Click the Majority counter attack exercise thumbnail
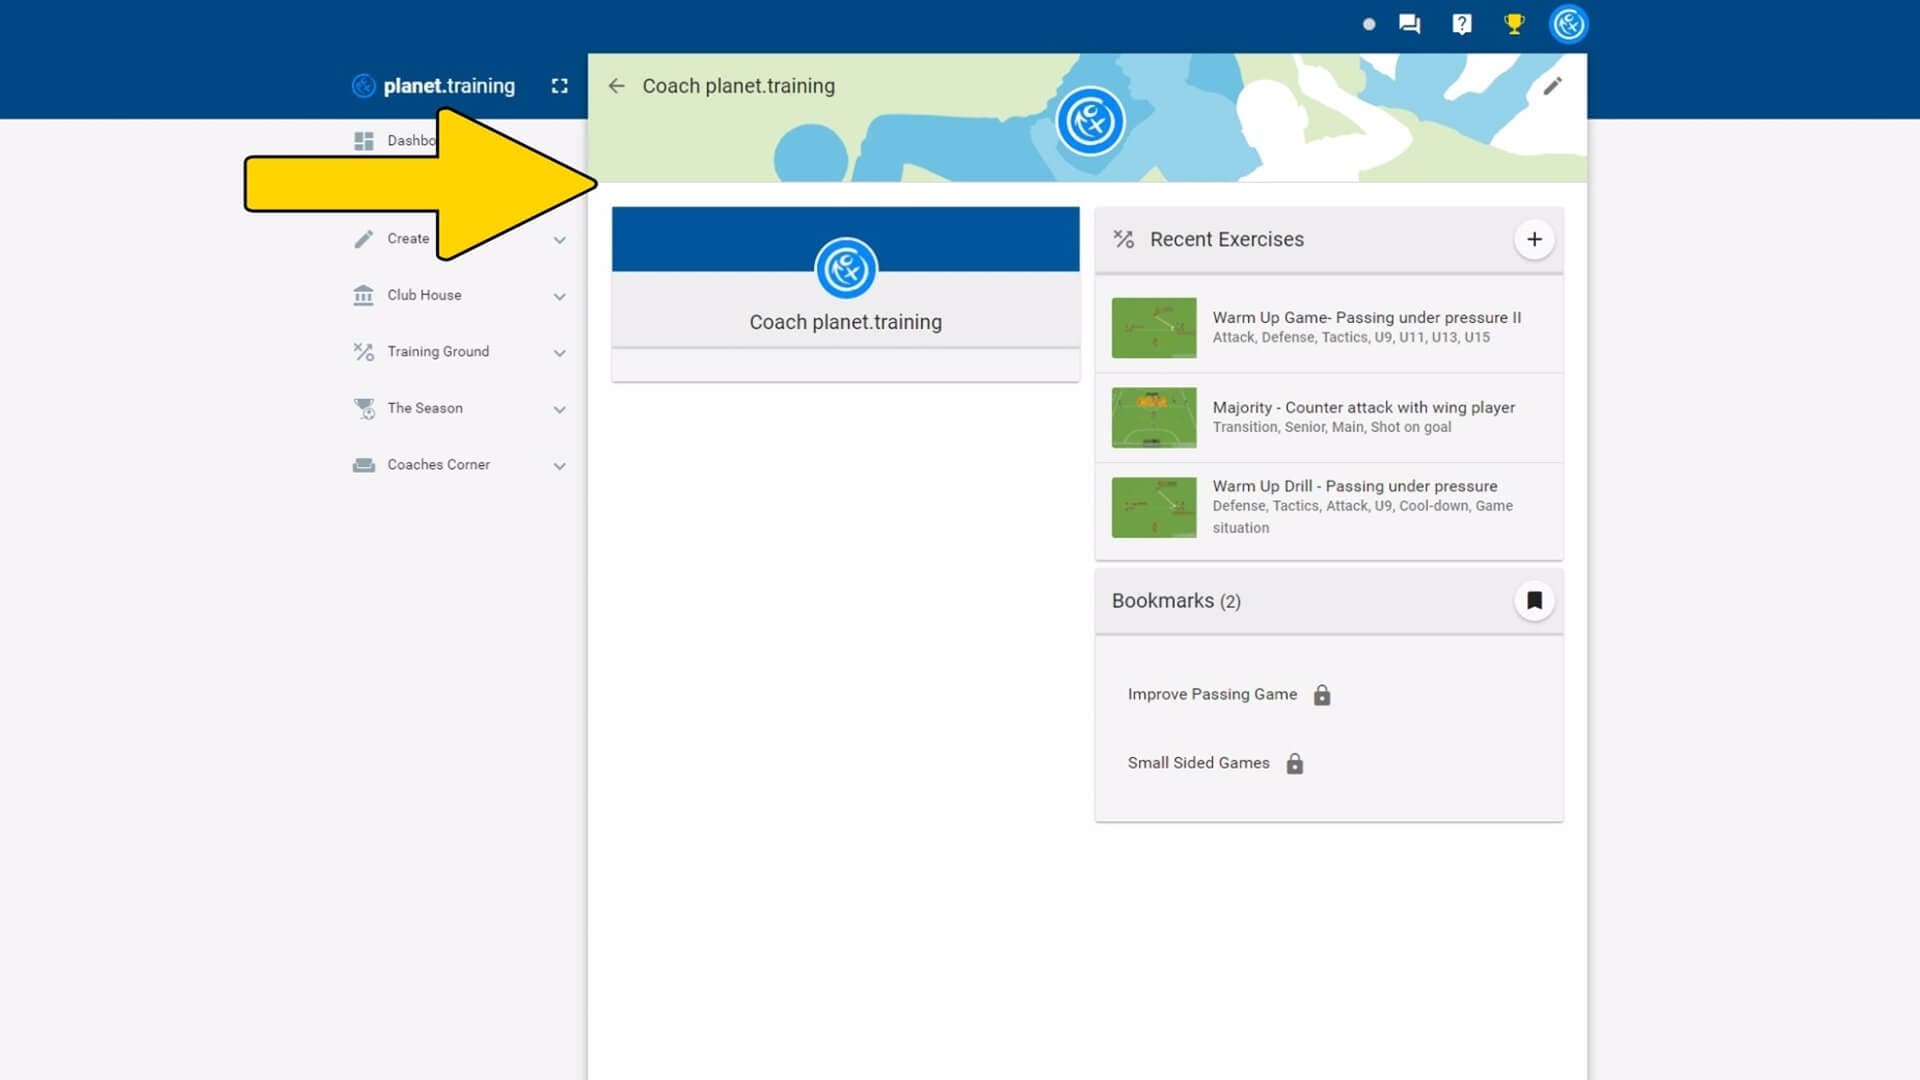1920x1080 pixels. point(1153,417)
